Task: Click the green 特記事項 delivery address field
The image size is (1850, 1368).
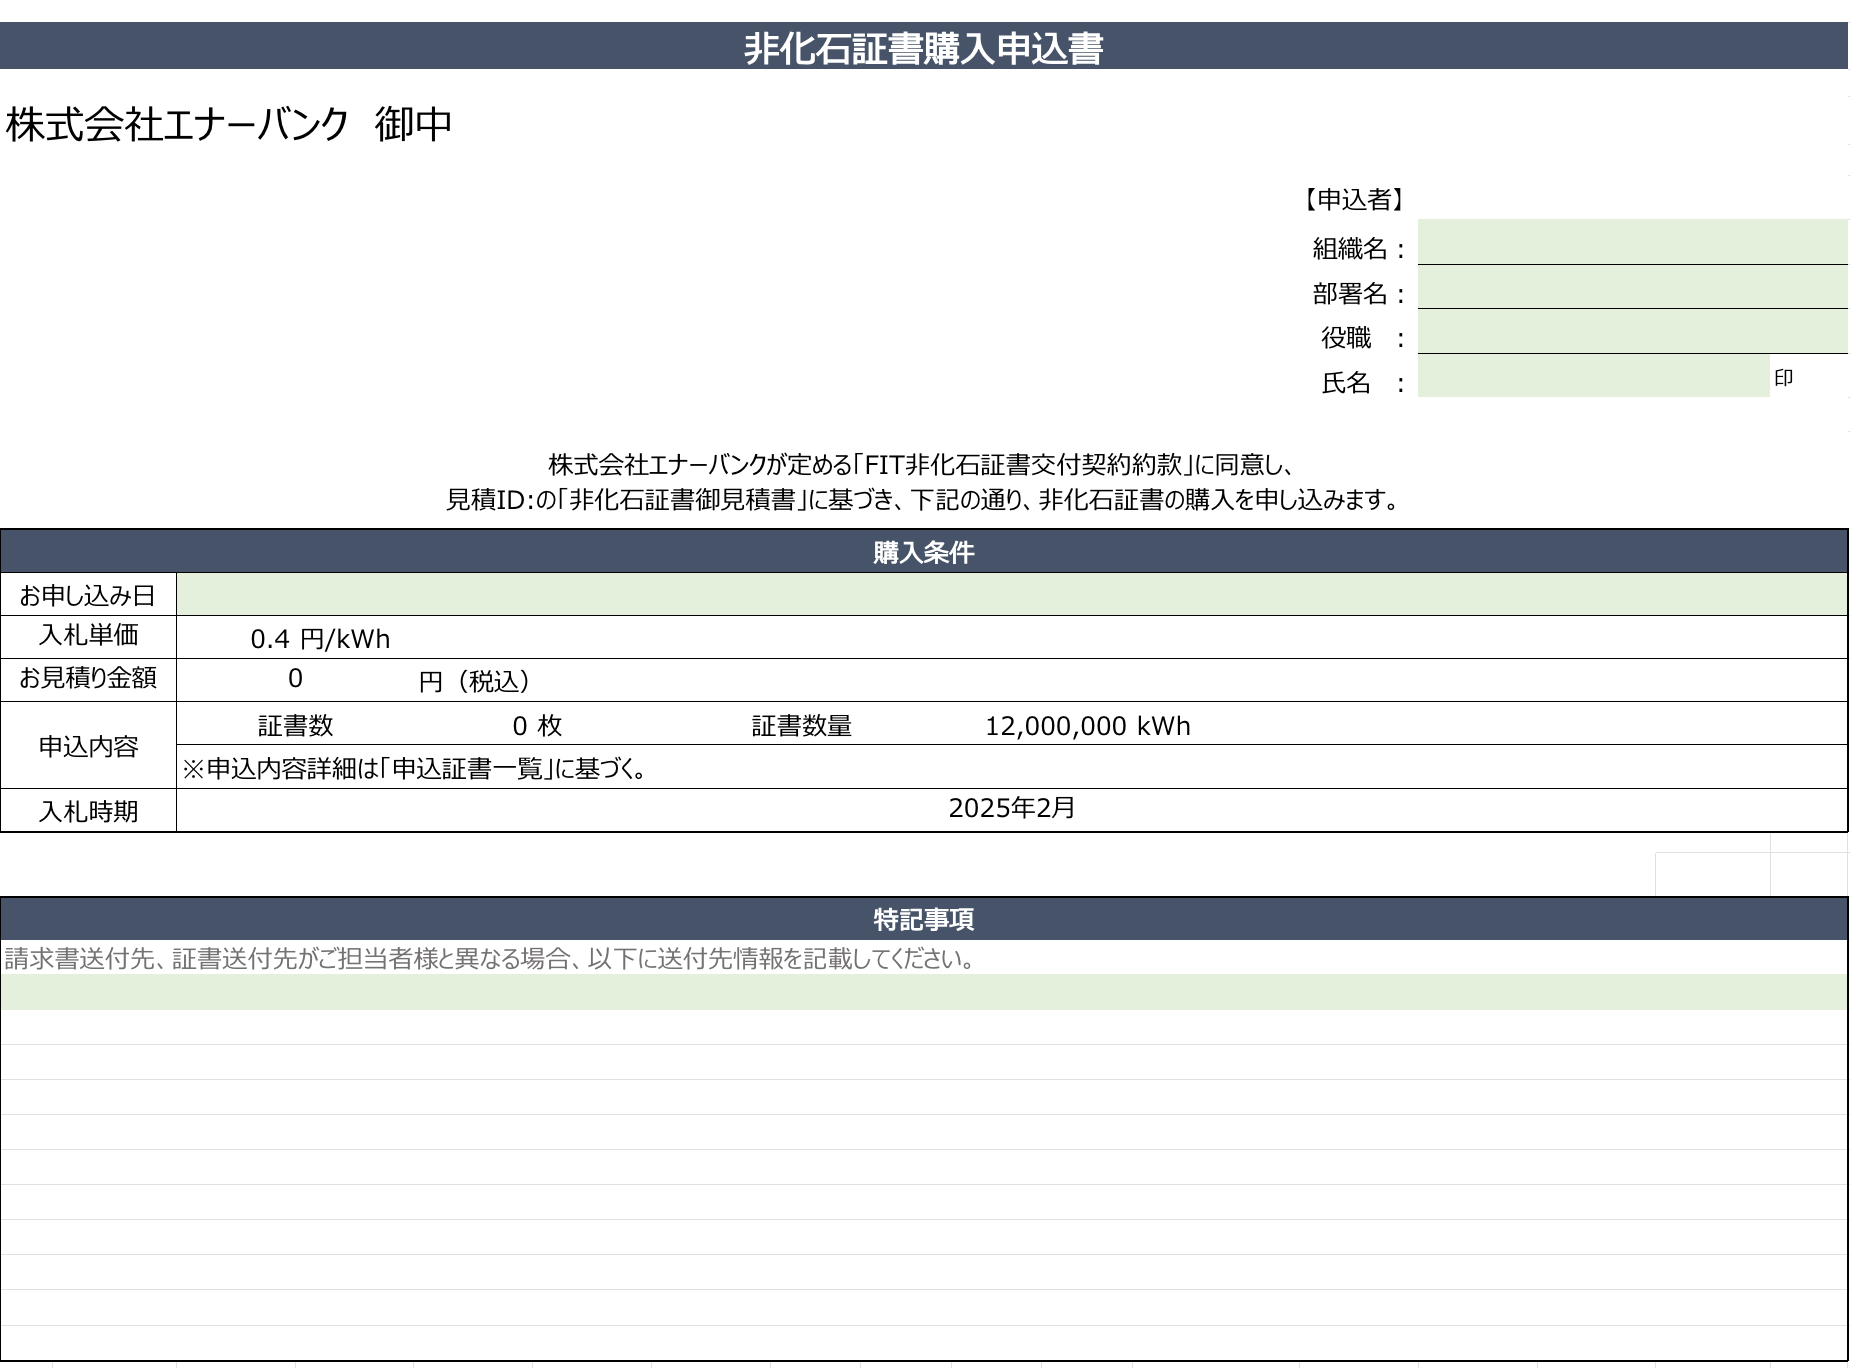Action: point(924,992)
